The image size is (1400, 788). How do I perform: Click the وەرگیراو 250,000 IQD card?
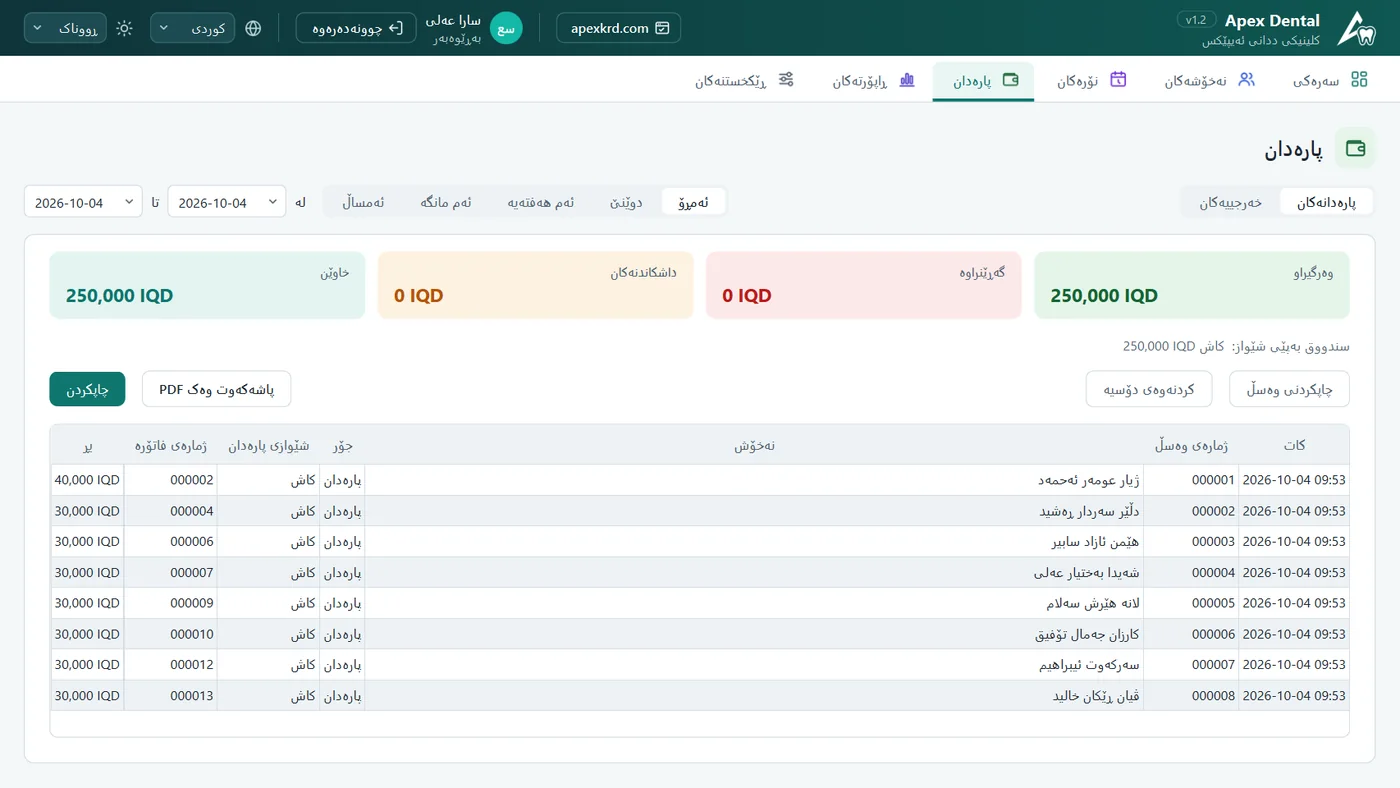coord(1192,285)
